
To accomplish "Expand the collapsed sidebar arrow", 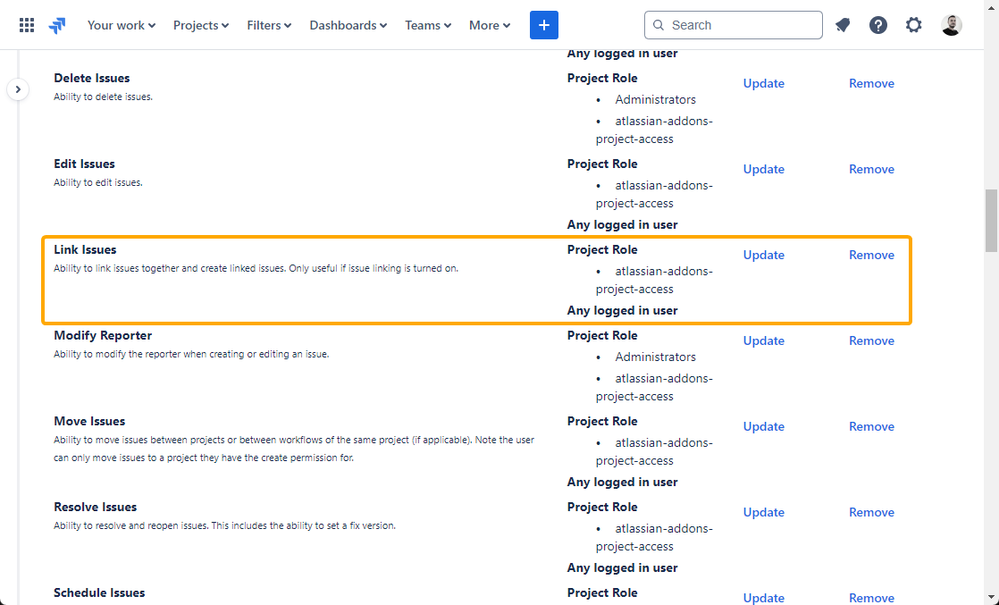I will tap(18, 89).
